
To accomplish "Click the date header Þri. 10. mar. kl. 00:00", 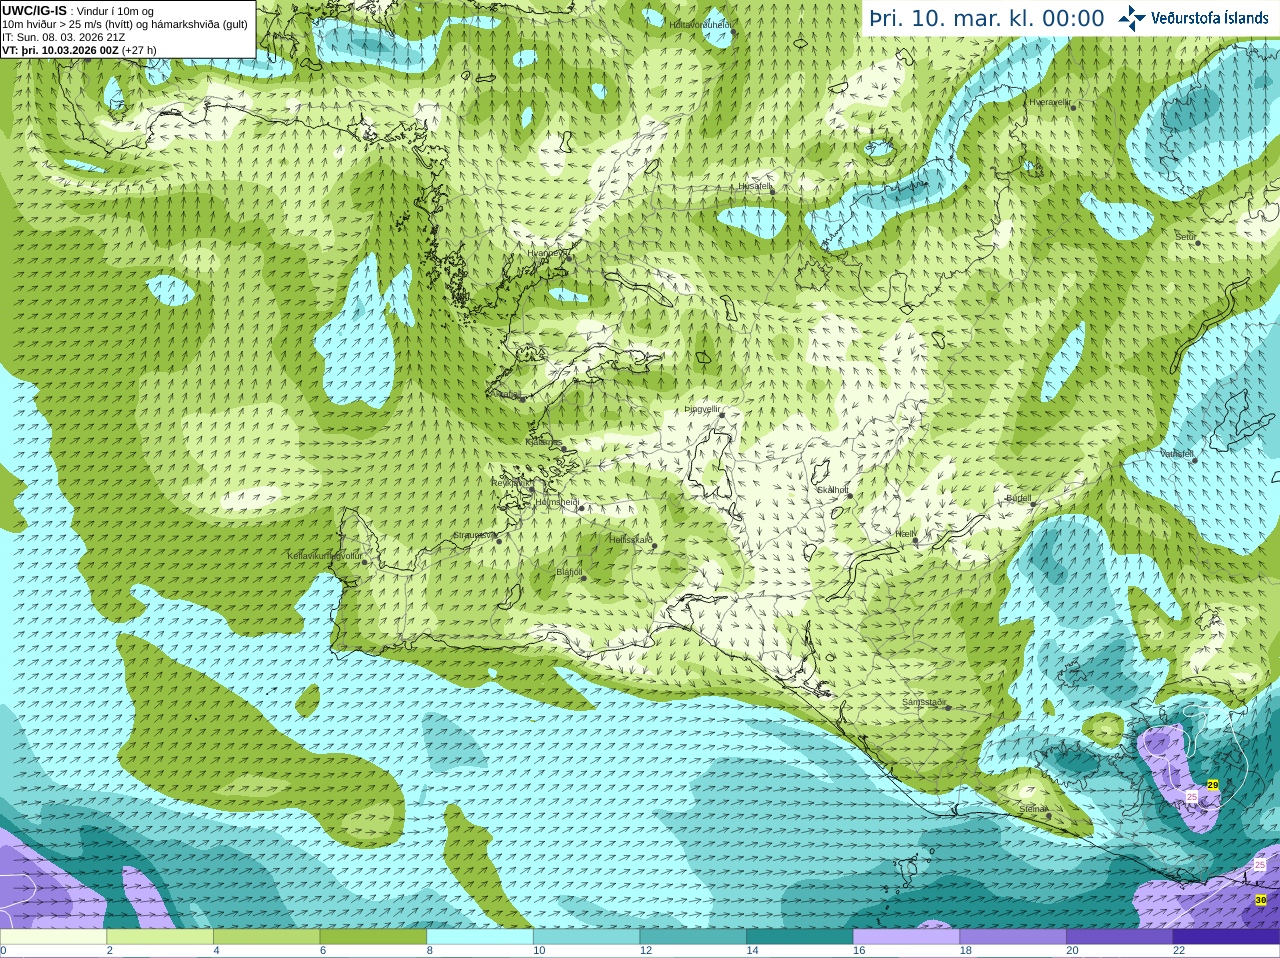I will pyautogui.click(x=987, y=19).
